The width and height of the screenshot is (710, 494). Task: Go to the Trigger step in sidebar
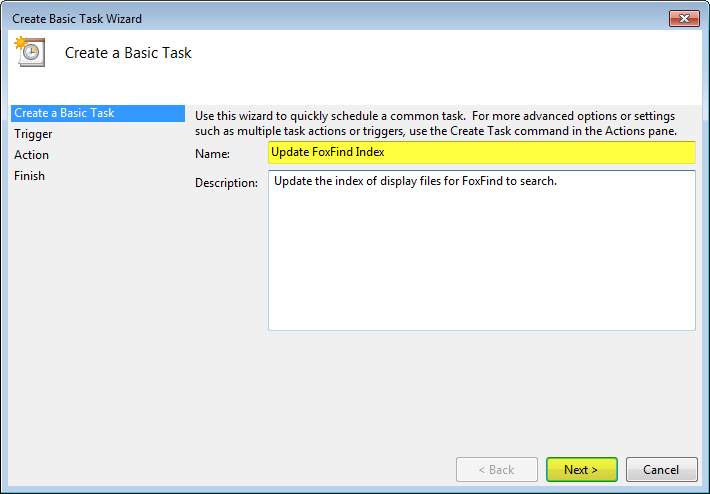coord(33,134)
